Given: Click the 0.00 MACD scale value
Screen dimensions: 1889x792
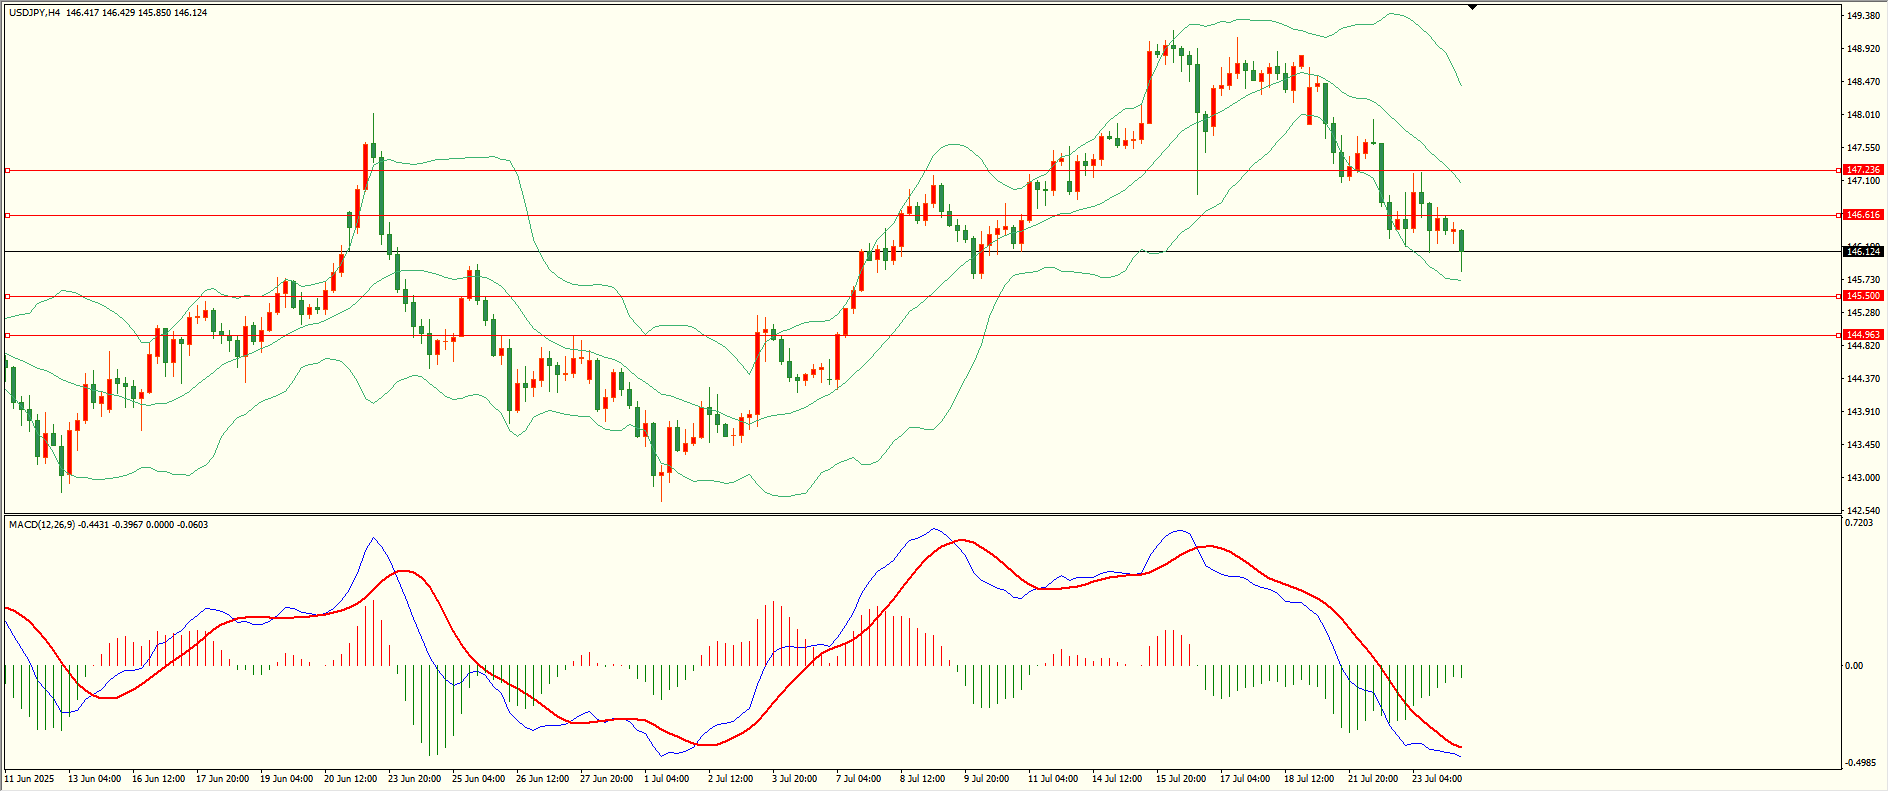Looking at the screenshot, I should coord(1854,666).
